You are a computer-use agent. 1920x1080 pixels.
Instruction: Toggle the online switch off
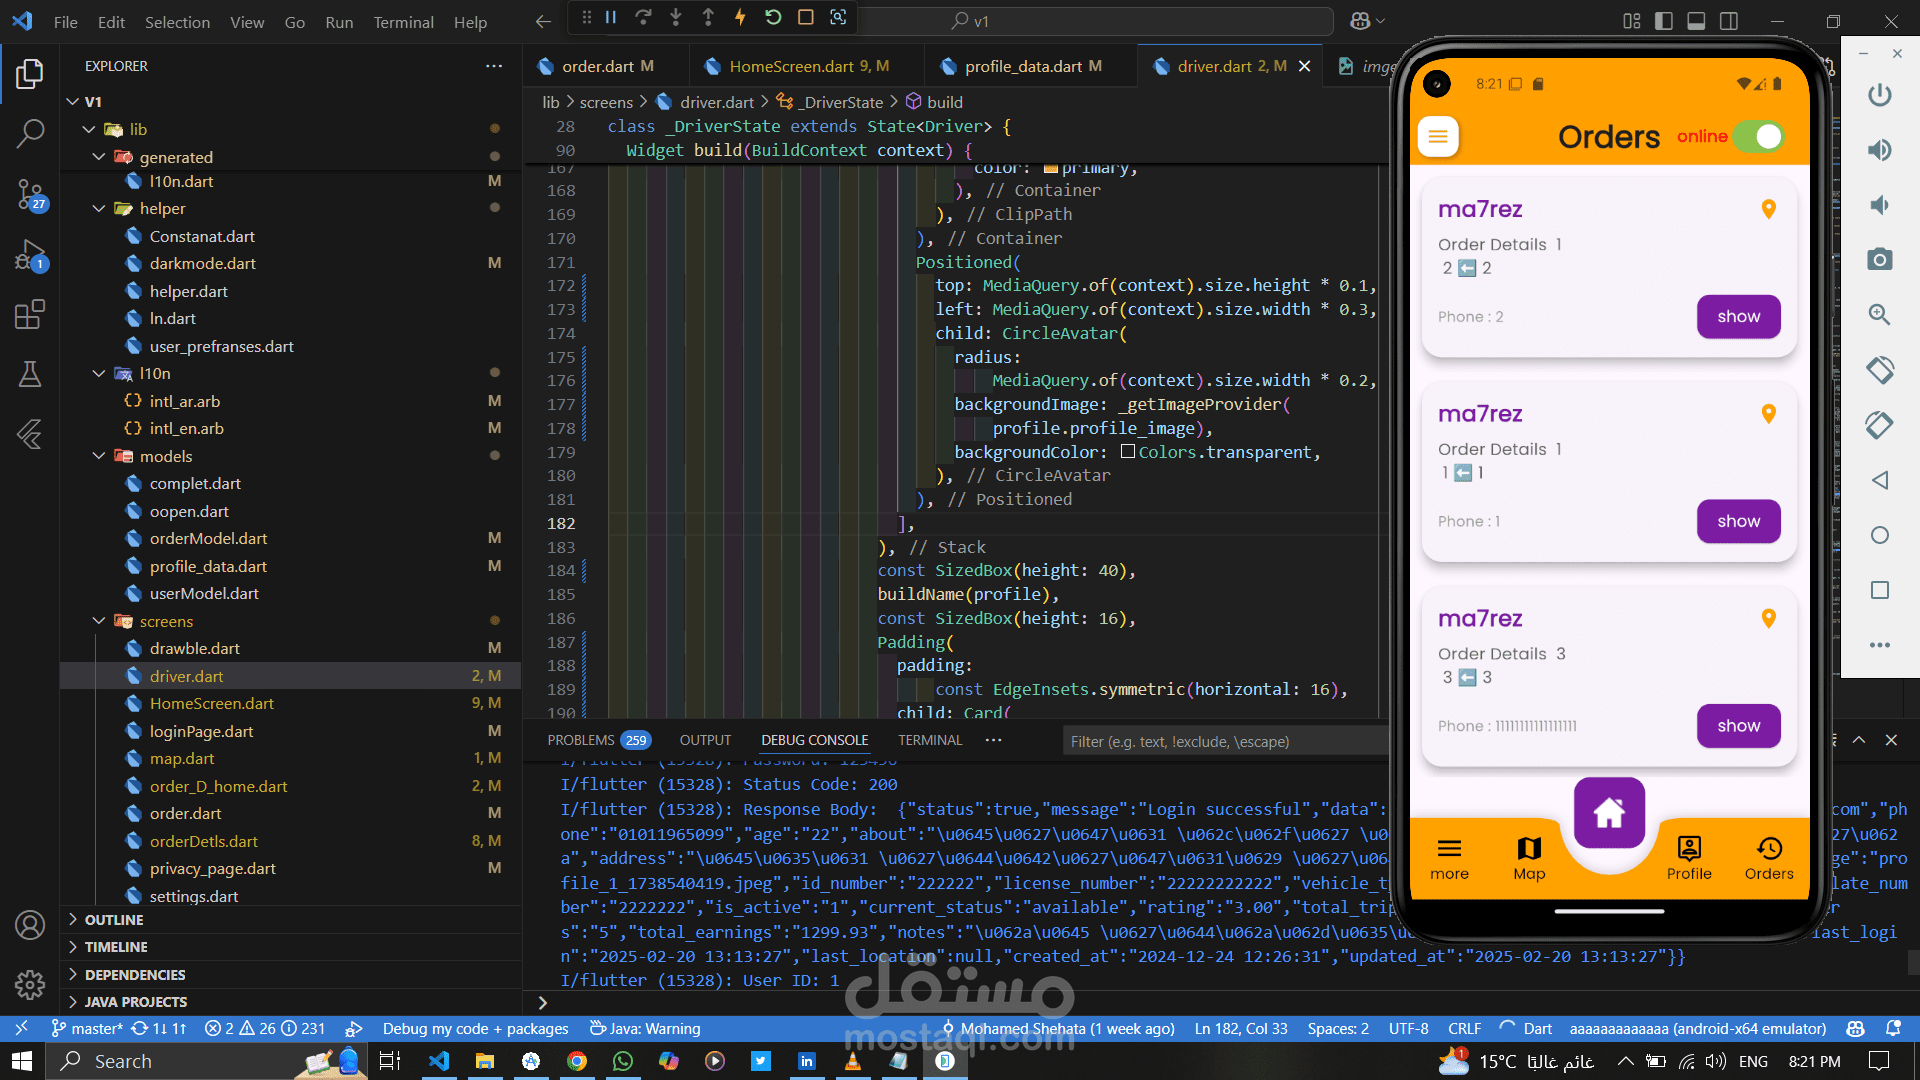[1759, 136]
